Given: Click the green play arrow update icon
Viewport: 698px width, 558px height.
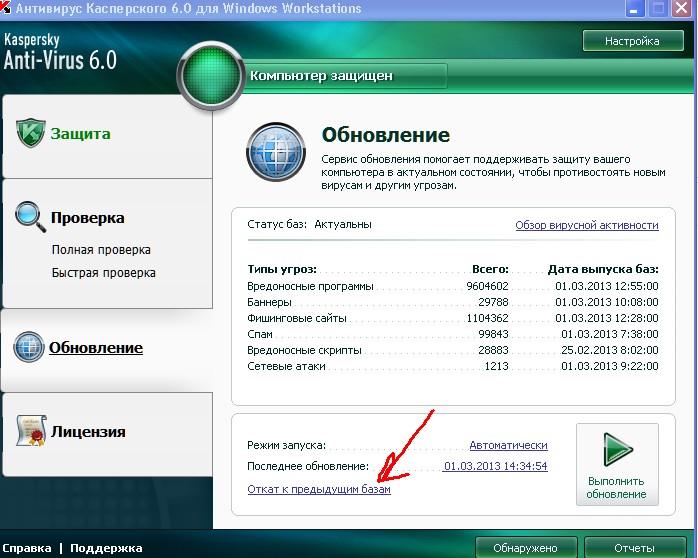Looking at the screenshot, I should [x=617, y=449].
